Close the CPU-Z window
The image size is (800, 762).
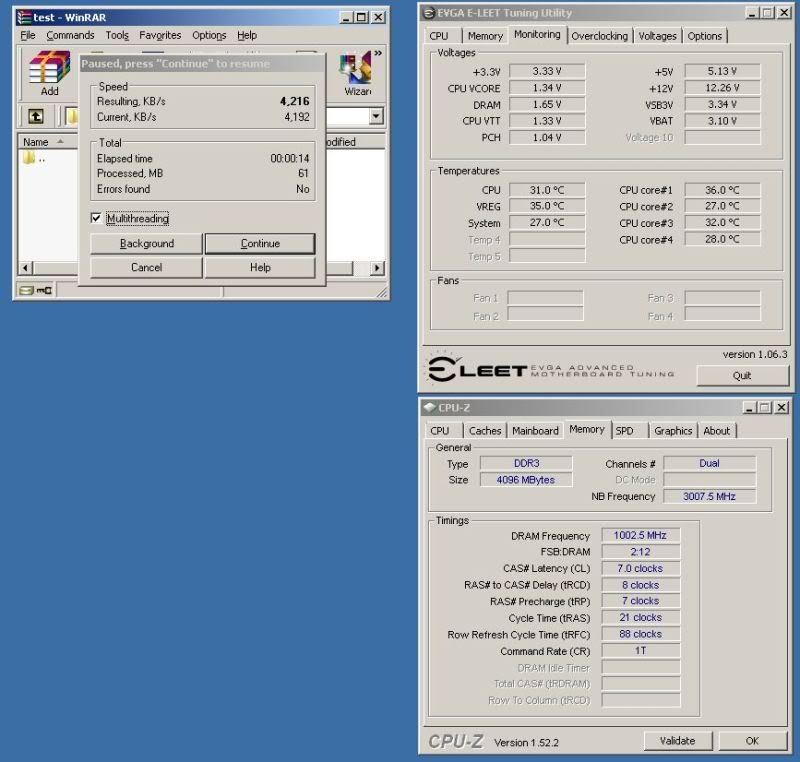coord(781,408)
